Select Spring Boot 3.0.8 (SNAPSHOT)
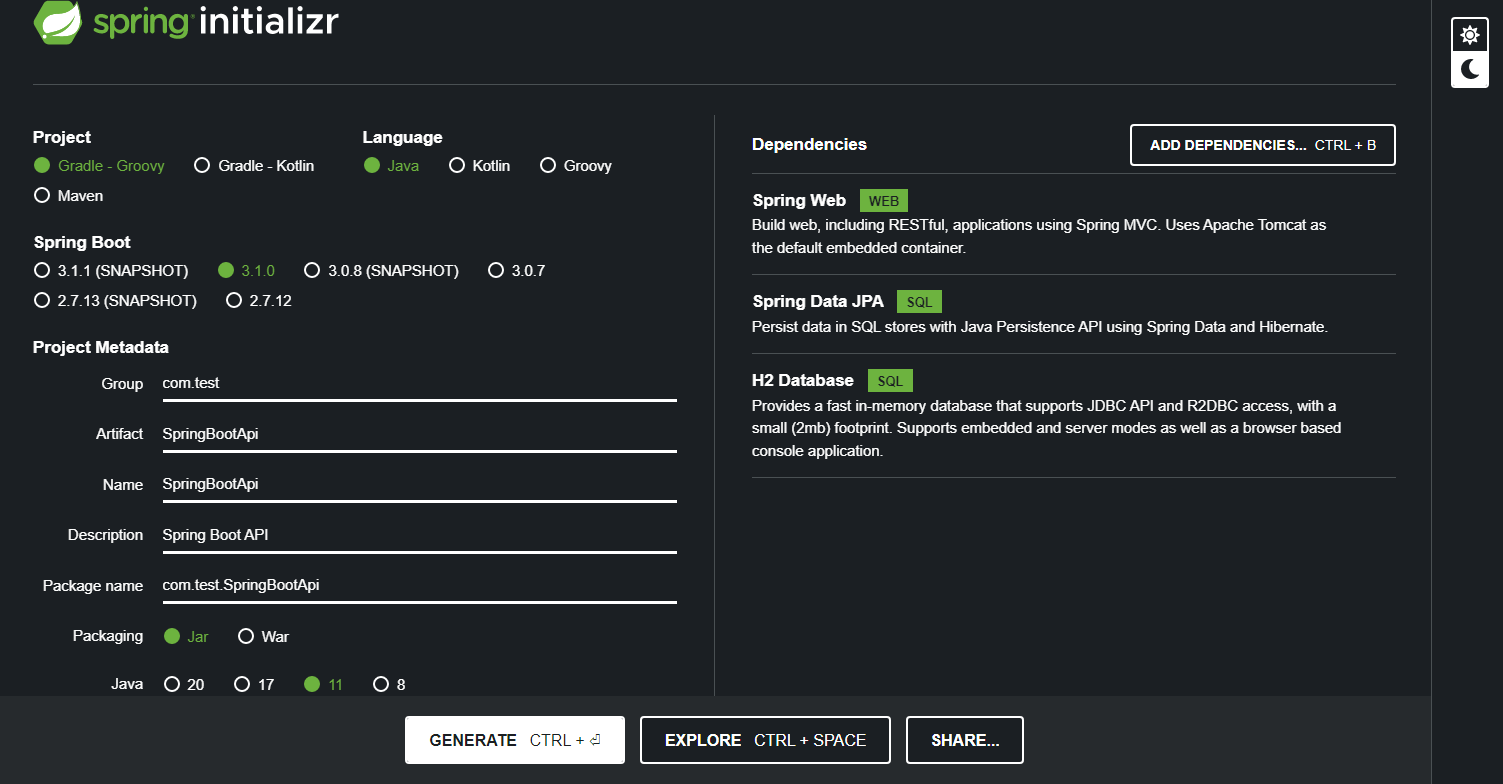The height and width of the screenshot is (784, 1503). tap(381, 271)
